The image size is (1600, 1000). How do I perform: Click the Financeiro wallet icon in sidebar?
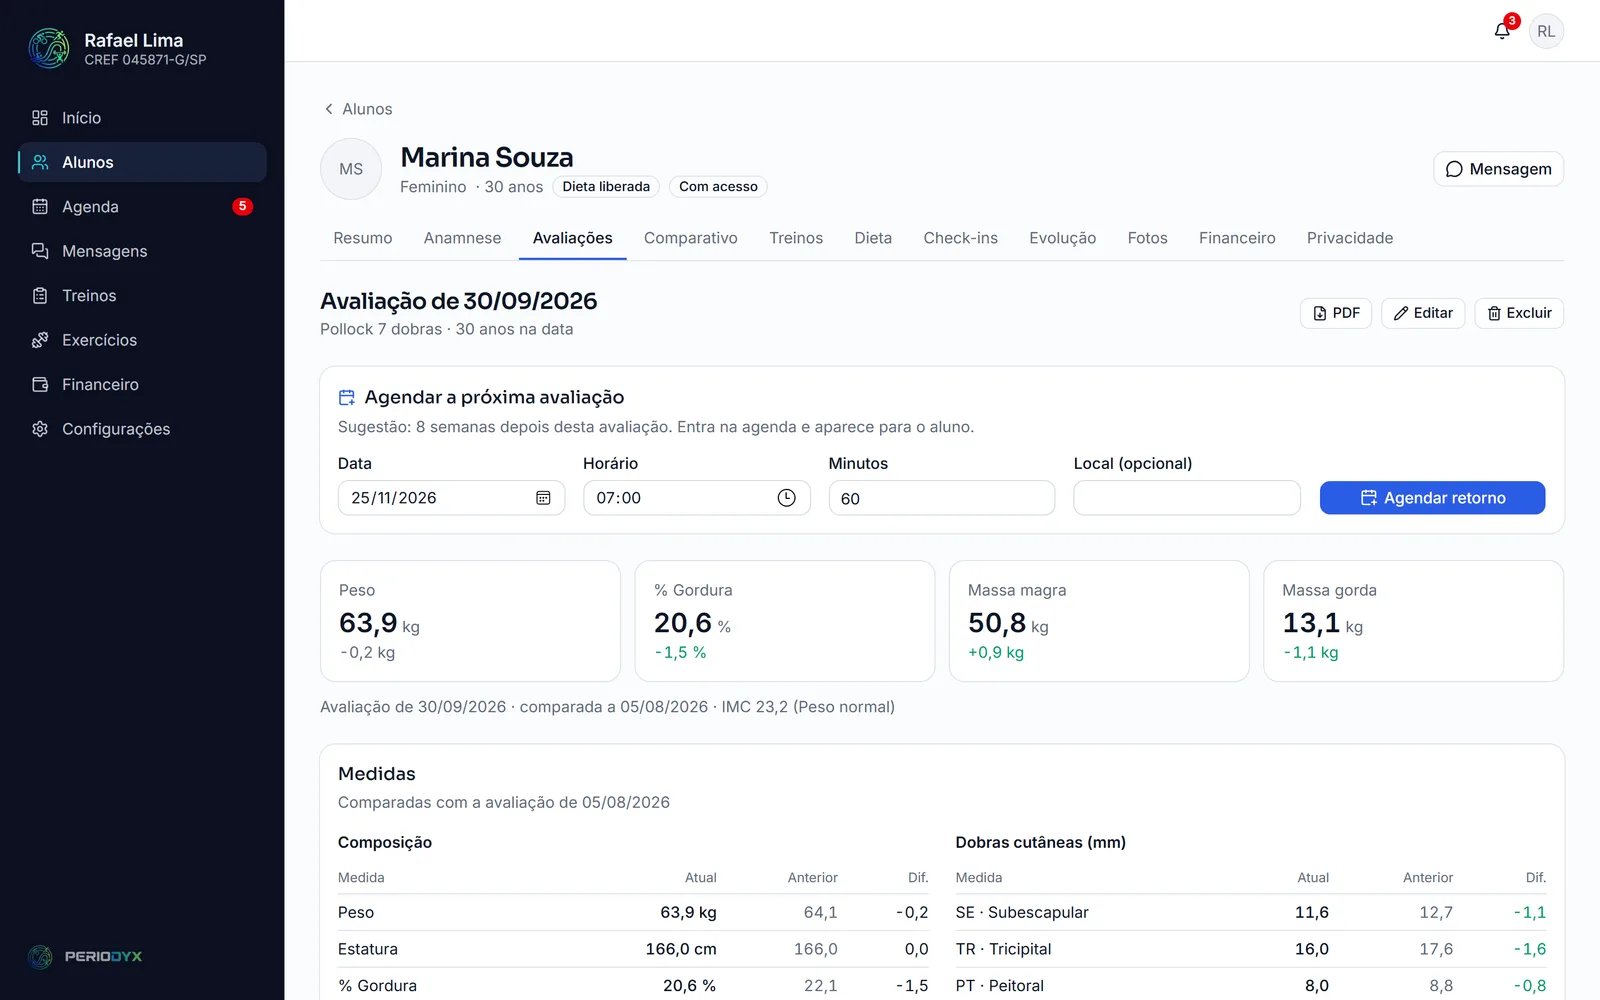click(x=40, y=385)
